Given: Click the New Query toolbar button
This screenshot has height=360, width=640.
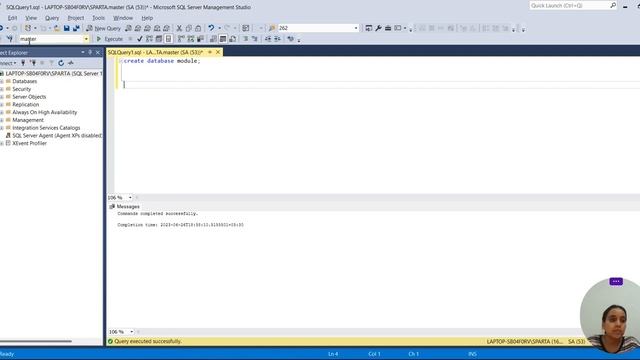Looking at the screenshot, I should [x=103, y=28].
